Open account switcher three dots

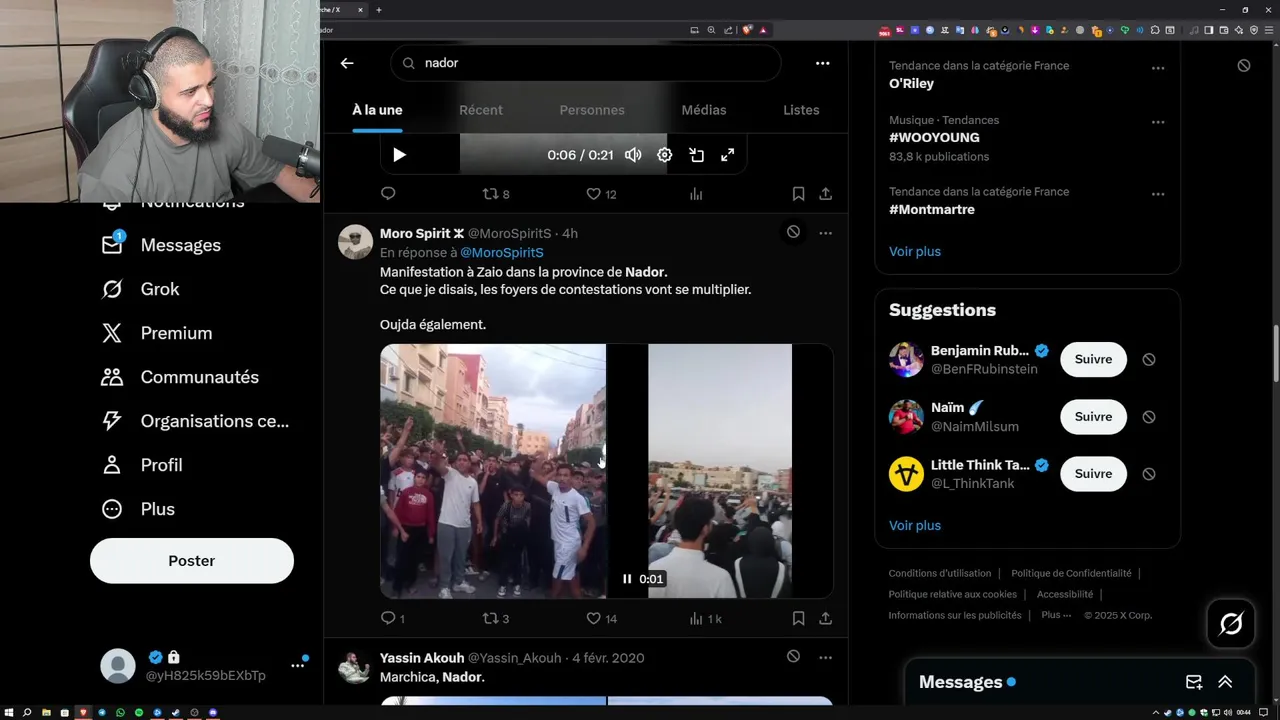pyautogui.click(x=297, y=665)
